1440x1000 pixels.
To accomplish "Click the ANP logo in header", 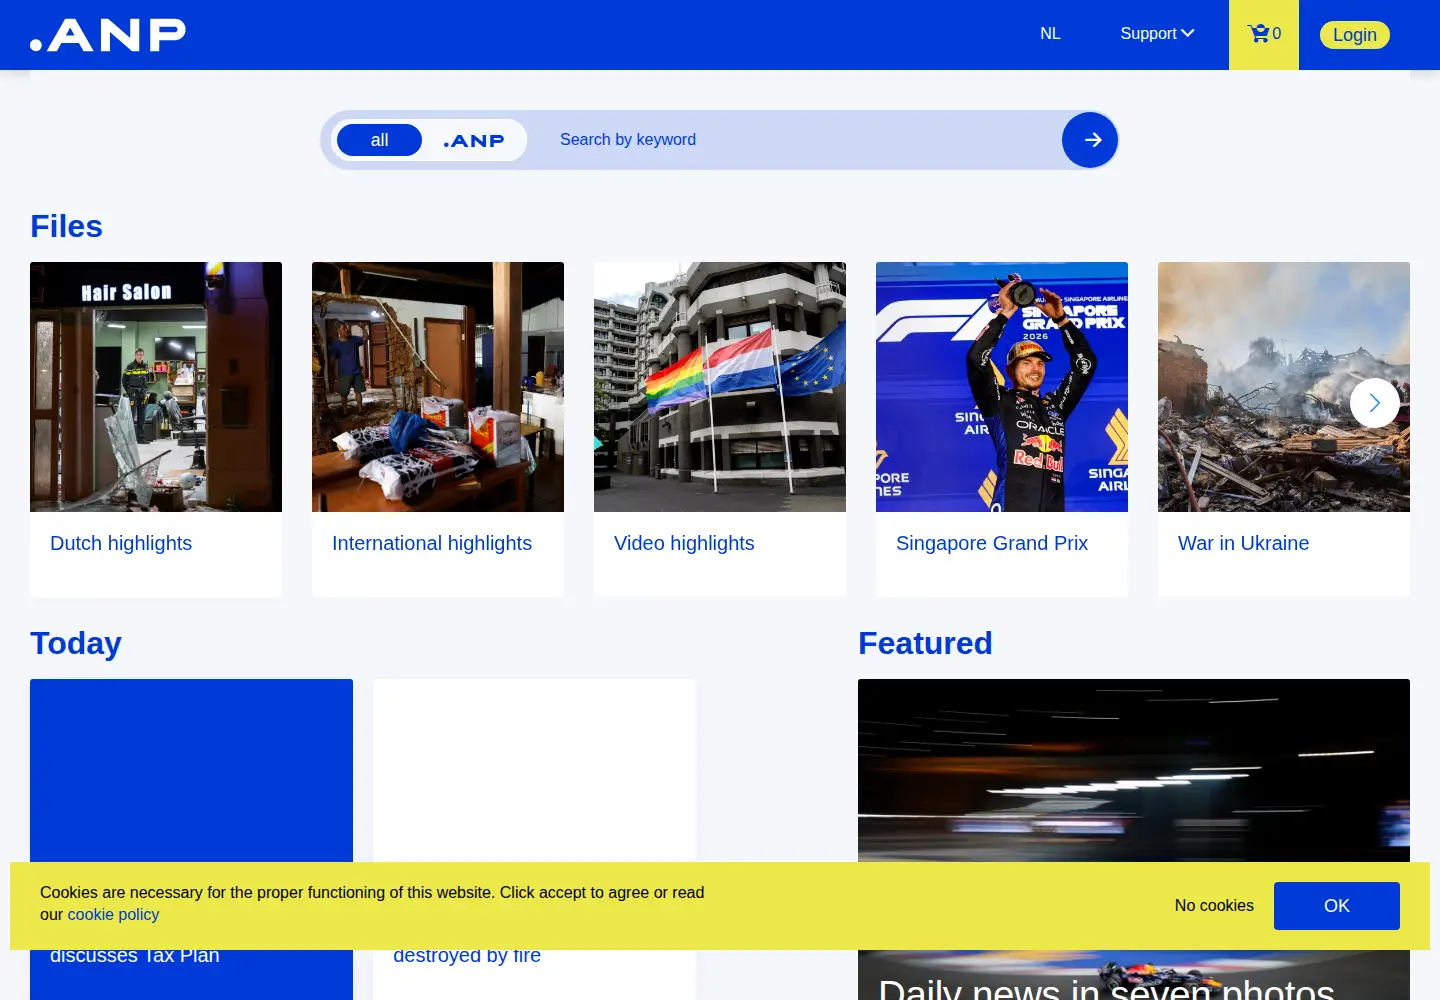I will (108, 35).
